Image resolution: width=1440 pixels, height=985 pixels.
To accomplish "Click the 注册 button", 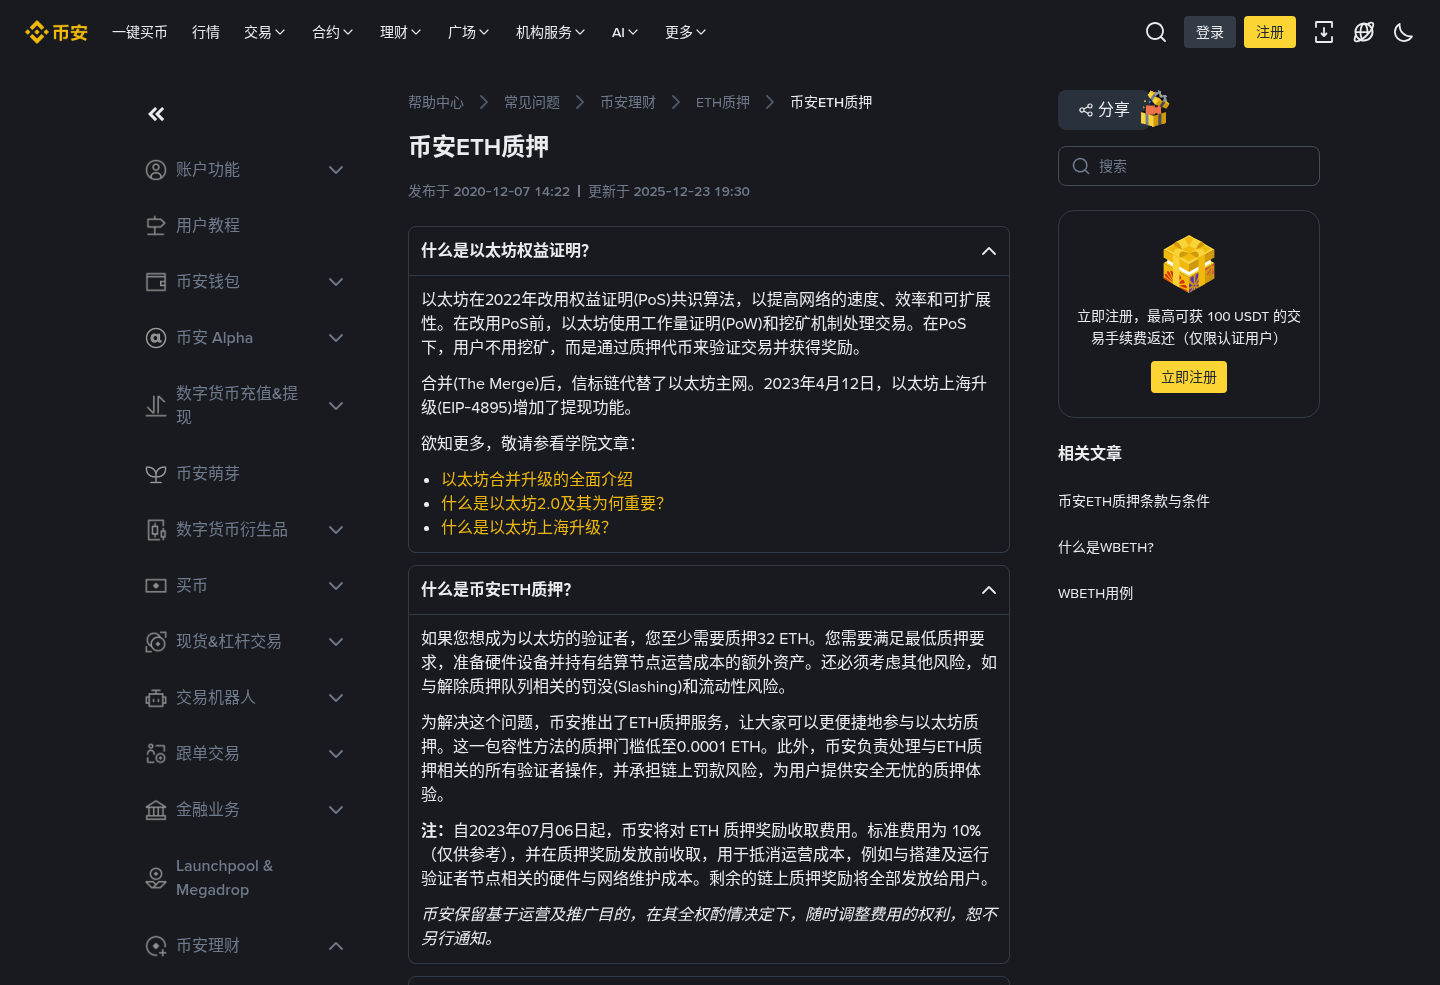I will coord(1270,32).
